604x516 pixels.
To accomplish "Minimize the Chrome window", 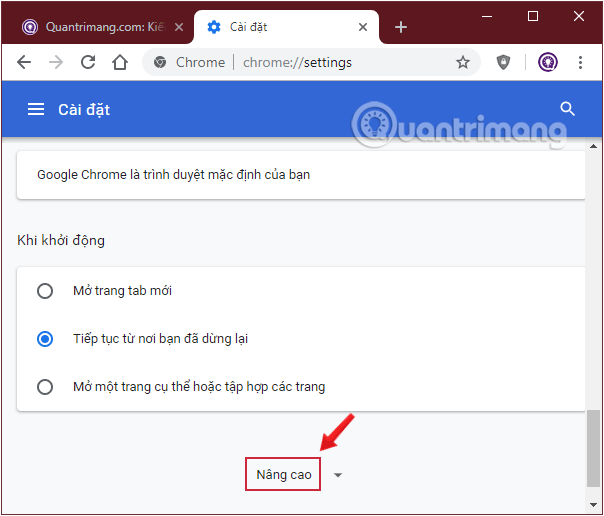I will (487, 17).
